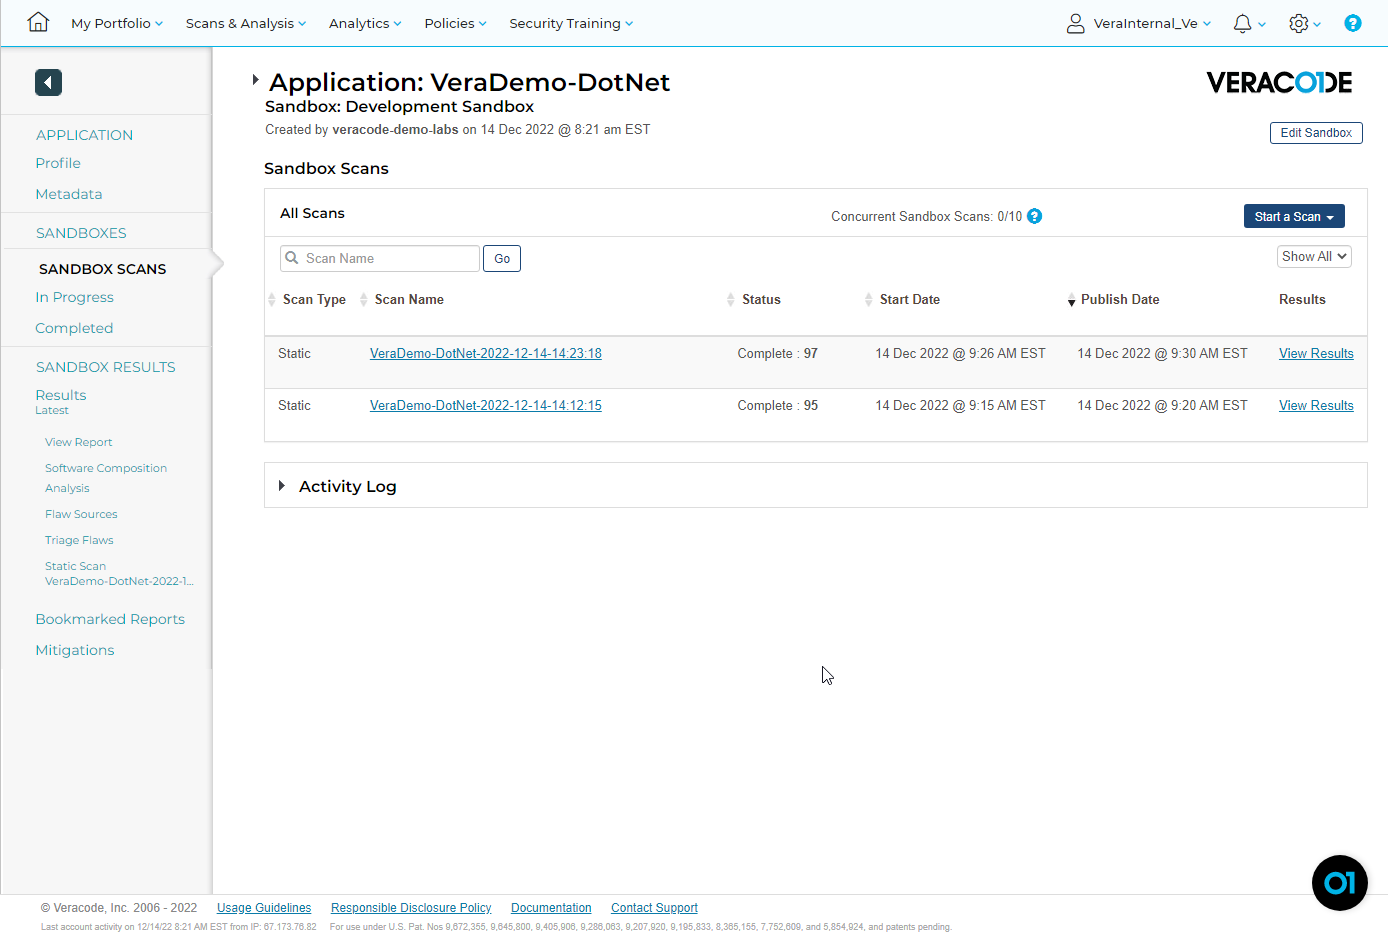Open the chat widget in bottom corner
Screen dimensions: 1388x936
[x=1339, y=883]
